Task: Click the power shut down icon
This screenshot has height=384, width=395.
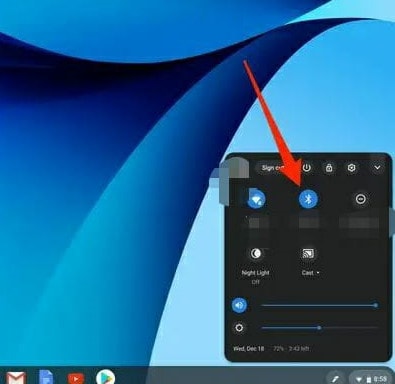Action: [x=306, y=168]
